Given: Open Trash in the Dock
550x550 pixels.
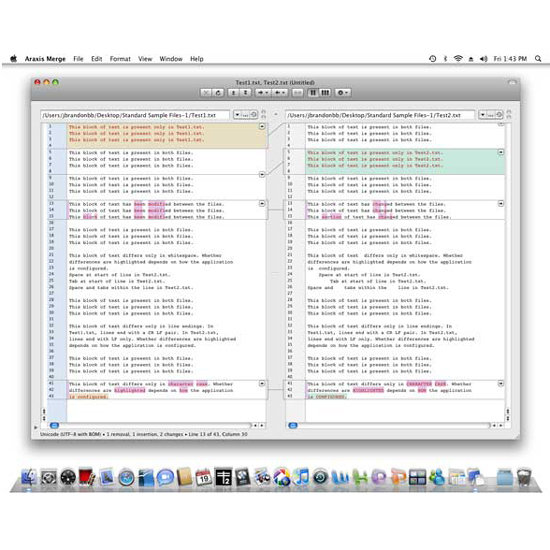Looking at the screenshot, I should tap(524, 477).
